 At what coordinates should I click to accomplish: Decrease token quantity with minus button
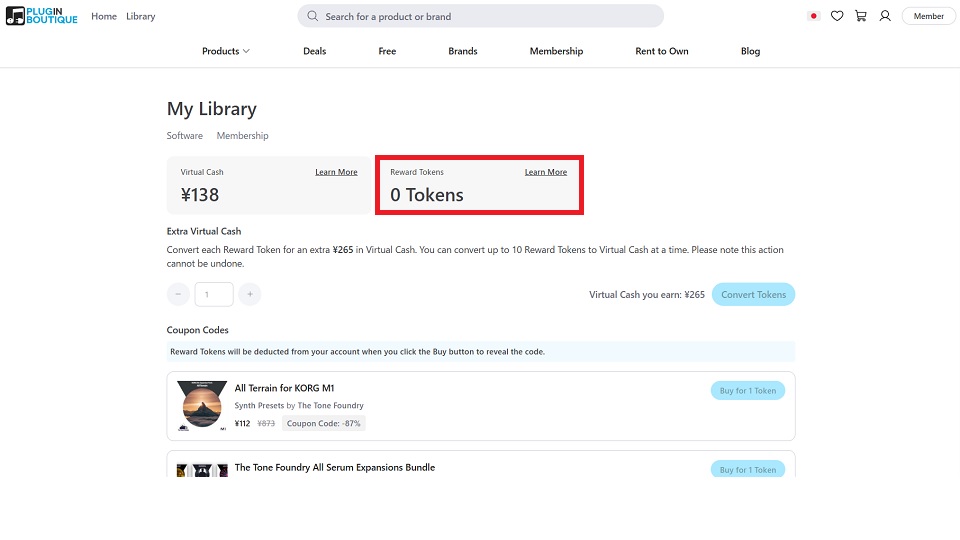tap(178, 294)
